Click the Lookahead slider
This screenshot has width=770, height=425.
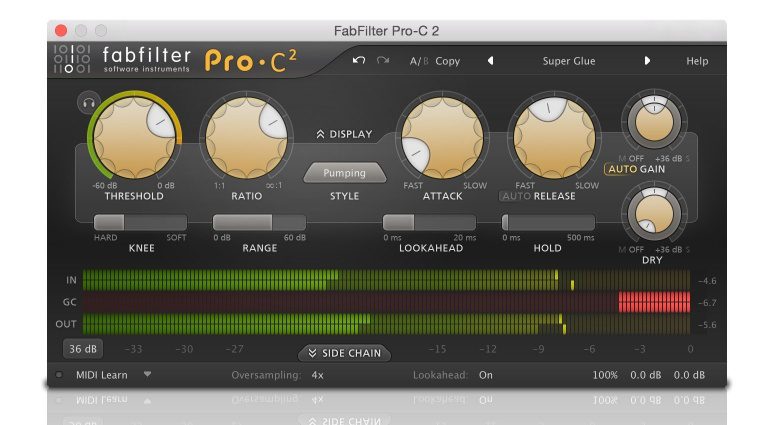click(x=429, y=222)
